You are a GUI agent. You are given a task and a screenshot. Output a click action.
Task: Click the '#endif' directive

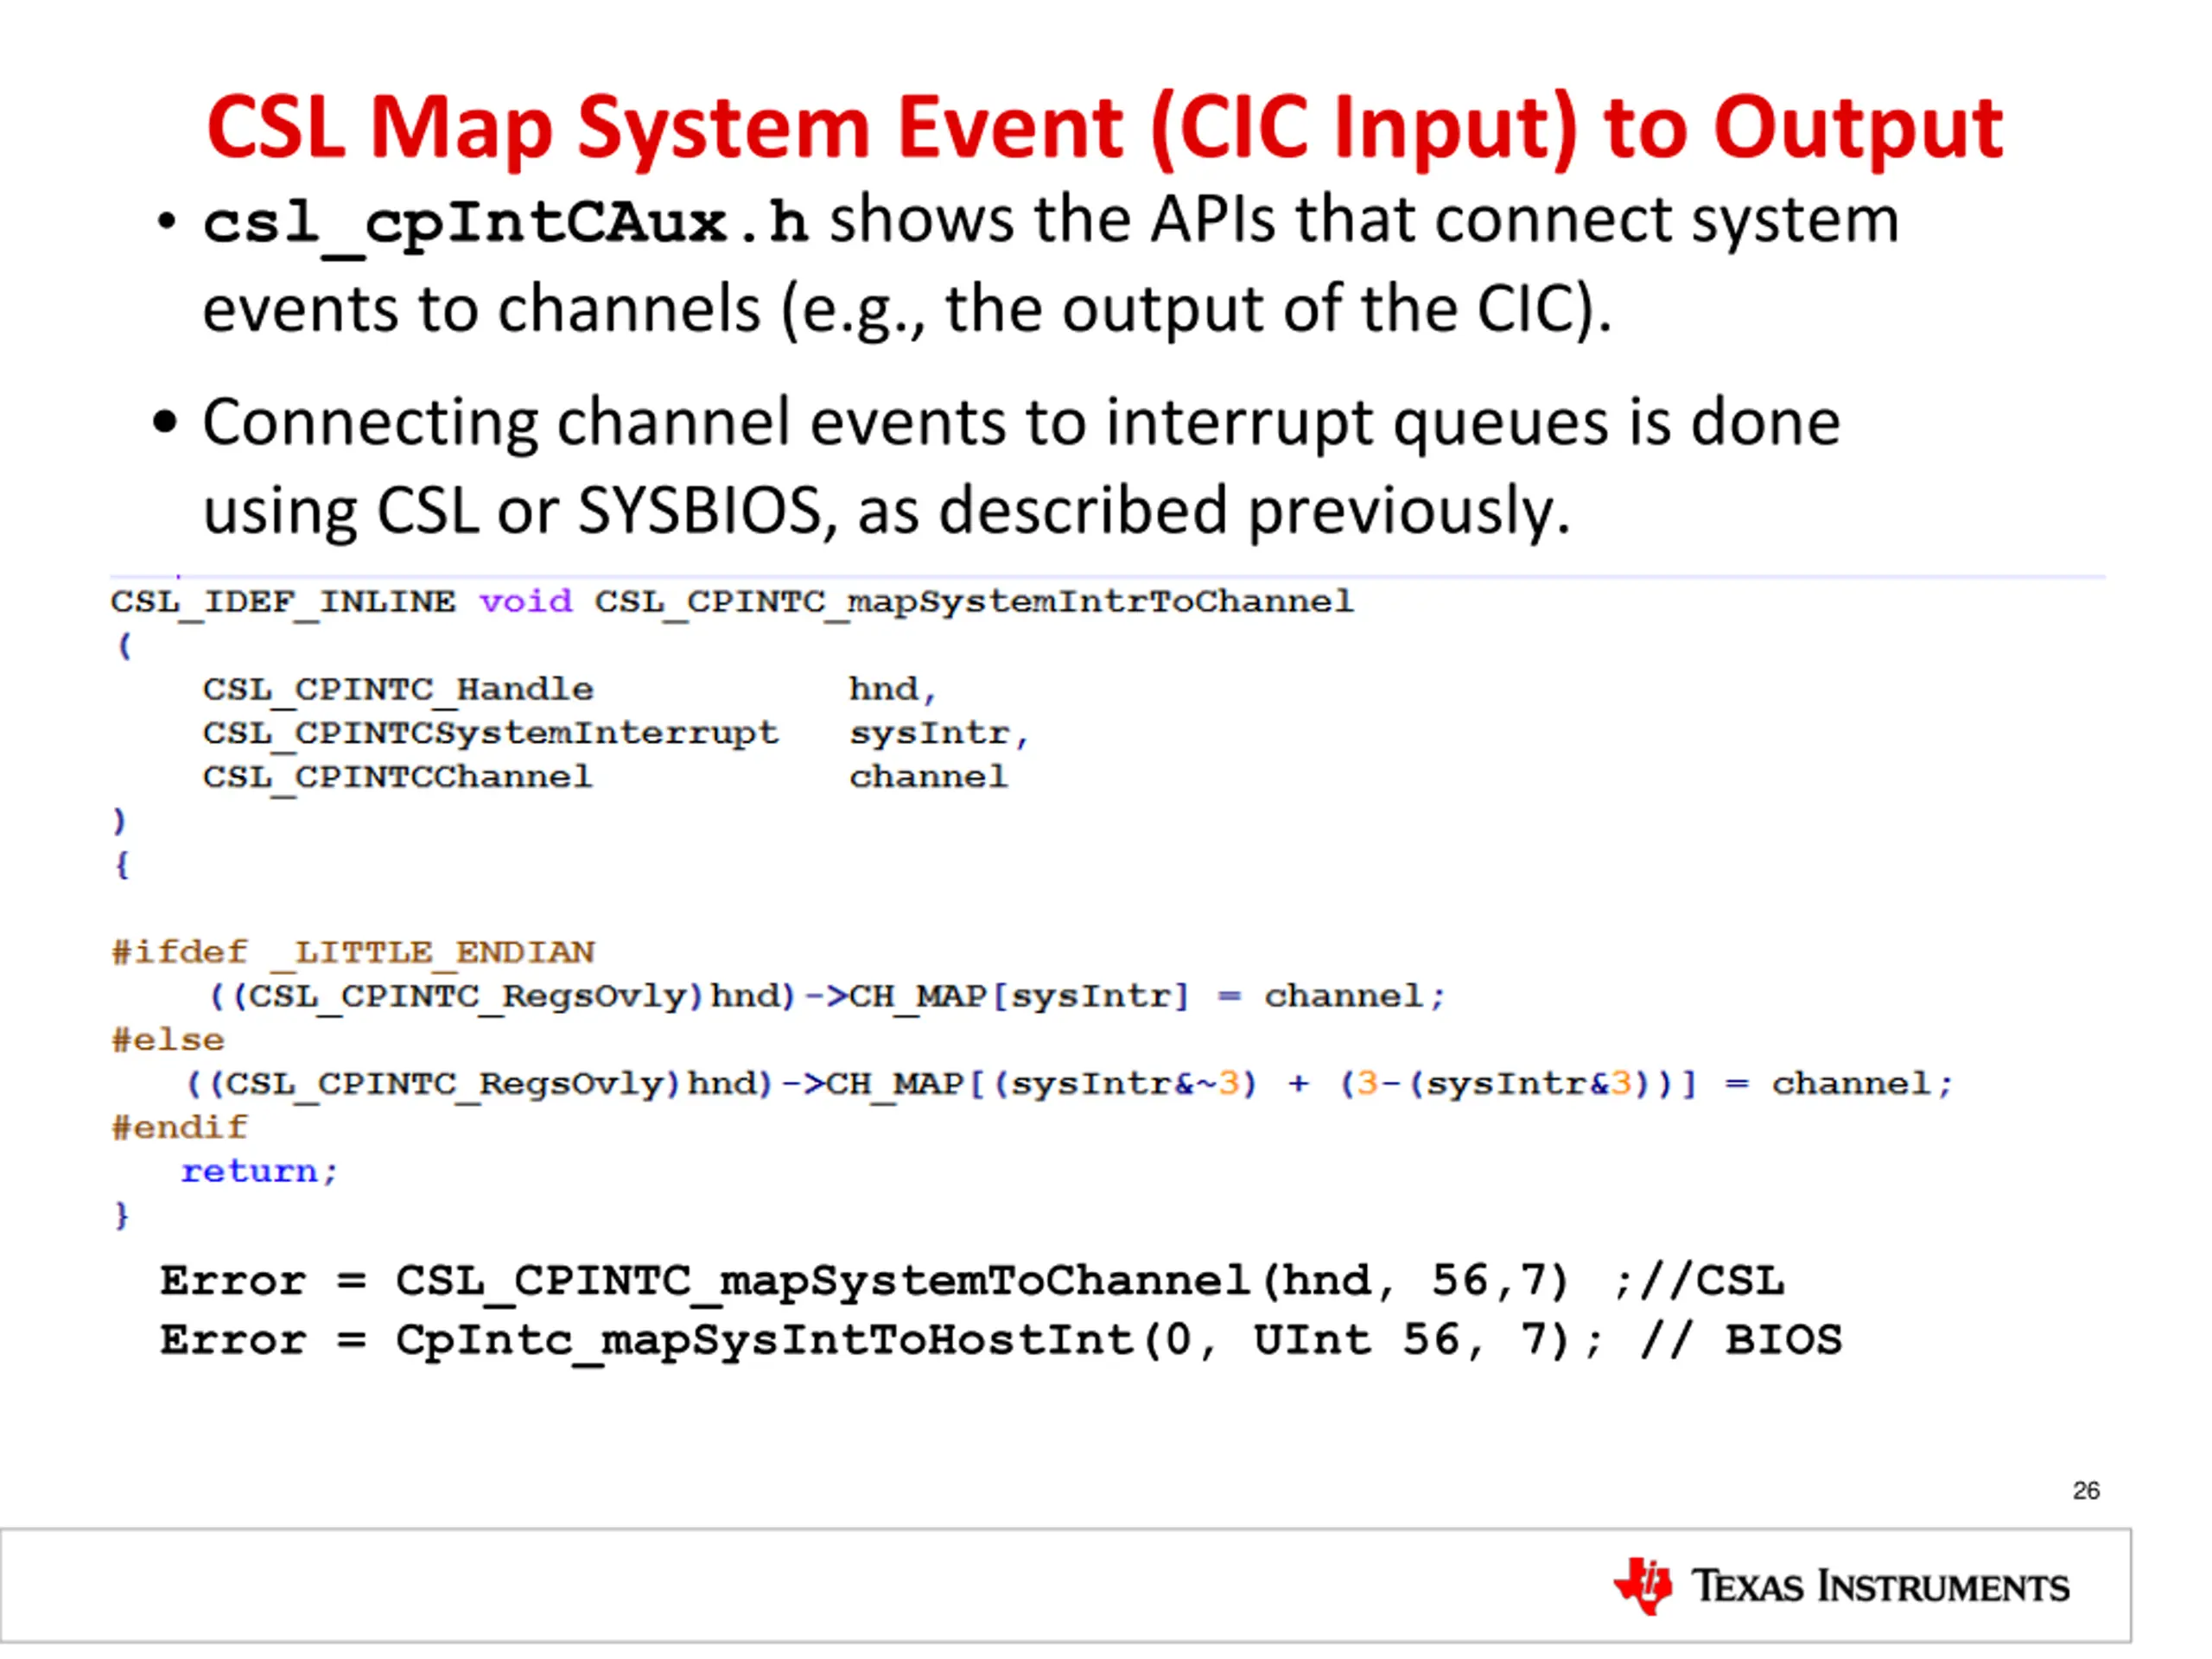[x=179, y=1128]
